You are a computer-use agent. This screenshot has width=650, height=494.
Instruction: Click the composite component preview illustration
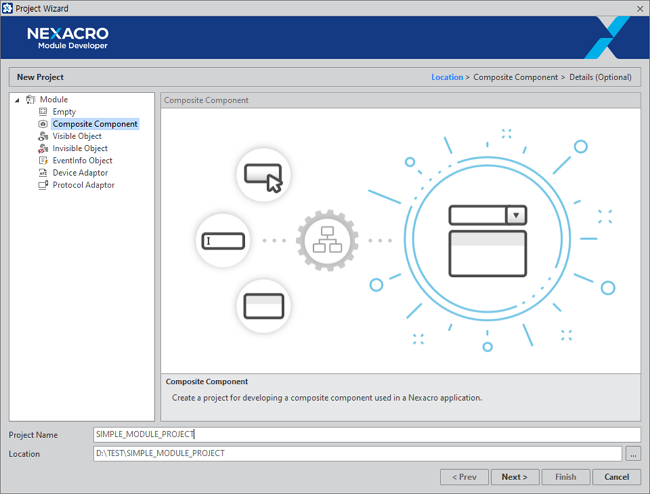pos(400,240)
